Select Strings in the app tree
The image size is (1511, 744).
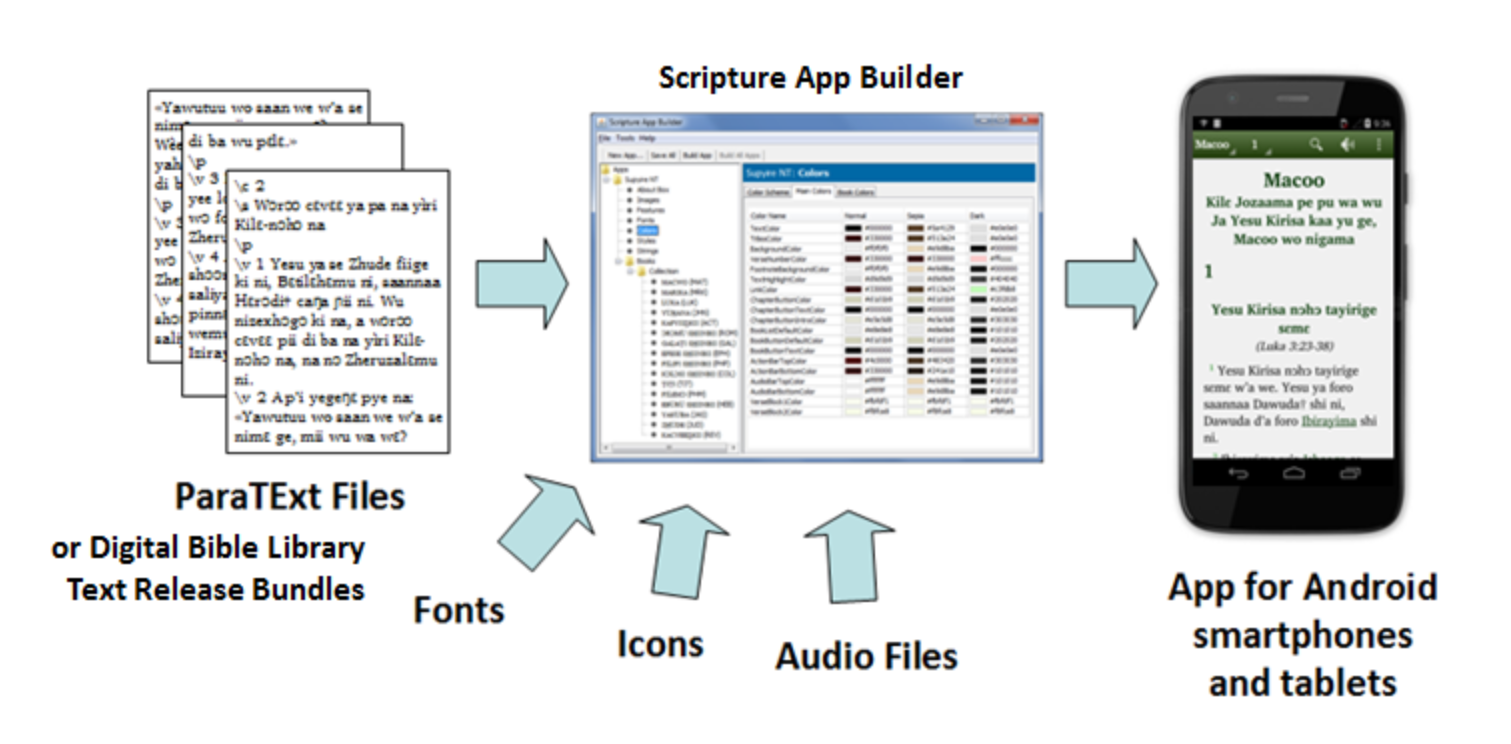pos(647,251)
